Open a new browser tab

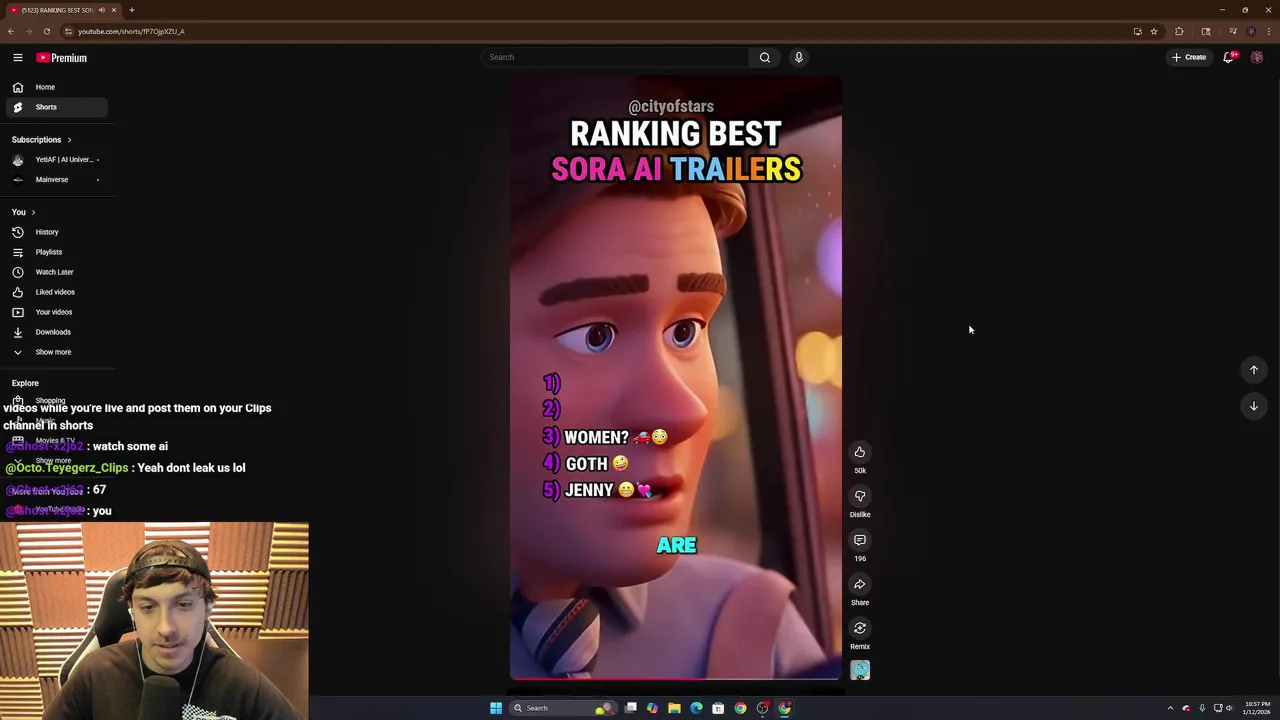pyautogui.click(x=131, y=10)
